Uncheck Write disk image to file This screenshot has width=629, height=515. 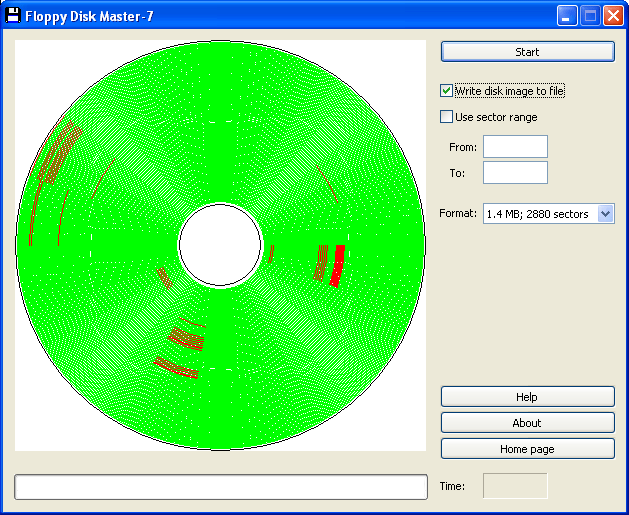(446, 91)
